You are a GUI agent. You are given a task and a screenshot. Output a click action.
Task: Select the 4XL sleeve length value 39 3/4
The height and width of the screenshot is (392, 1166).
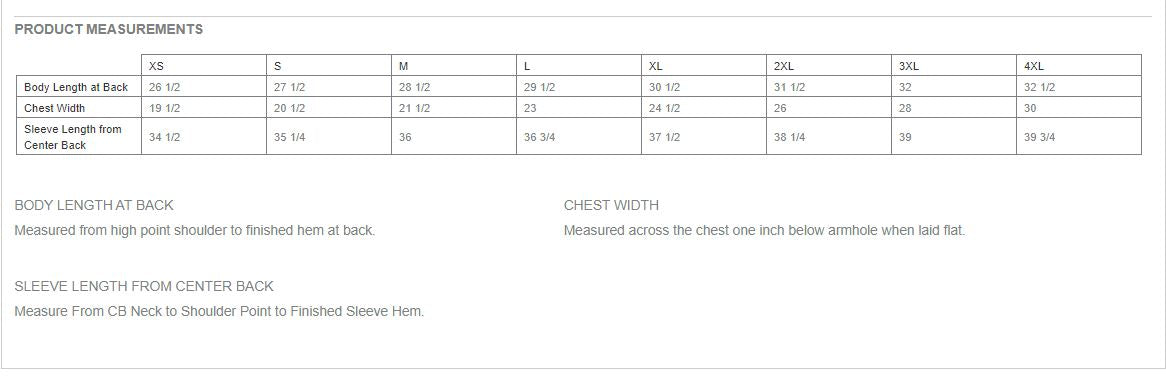click(1040, 137)
